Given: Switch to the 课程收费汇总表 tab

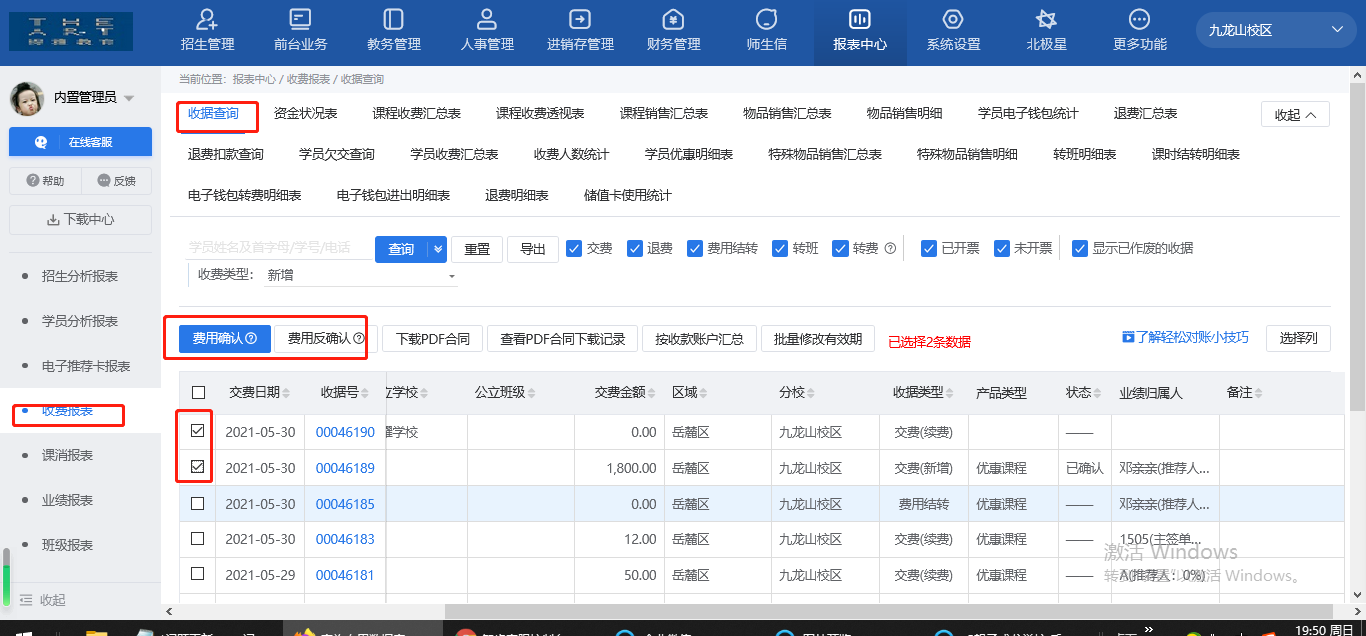Looking at the screenshot, I should point(416,113).
